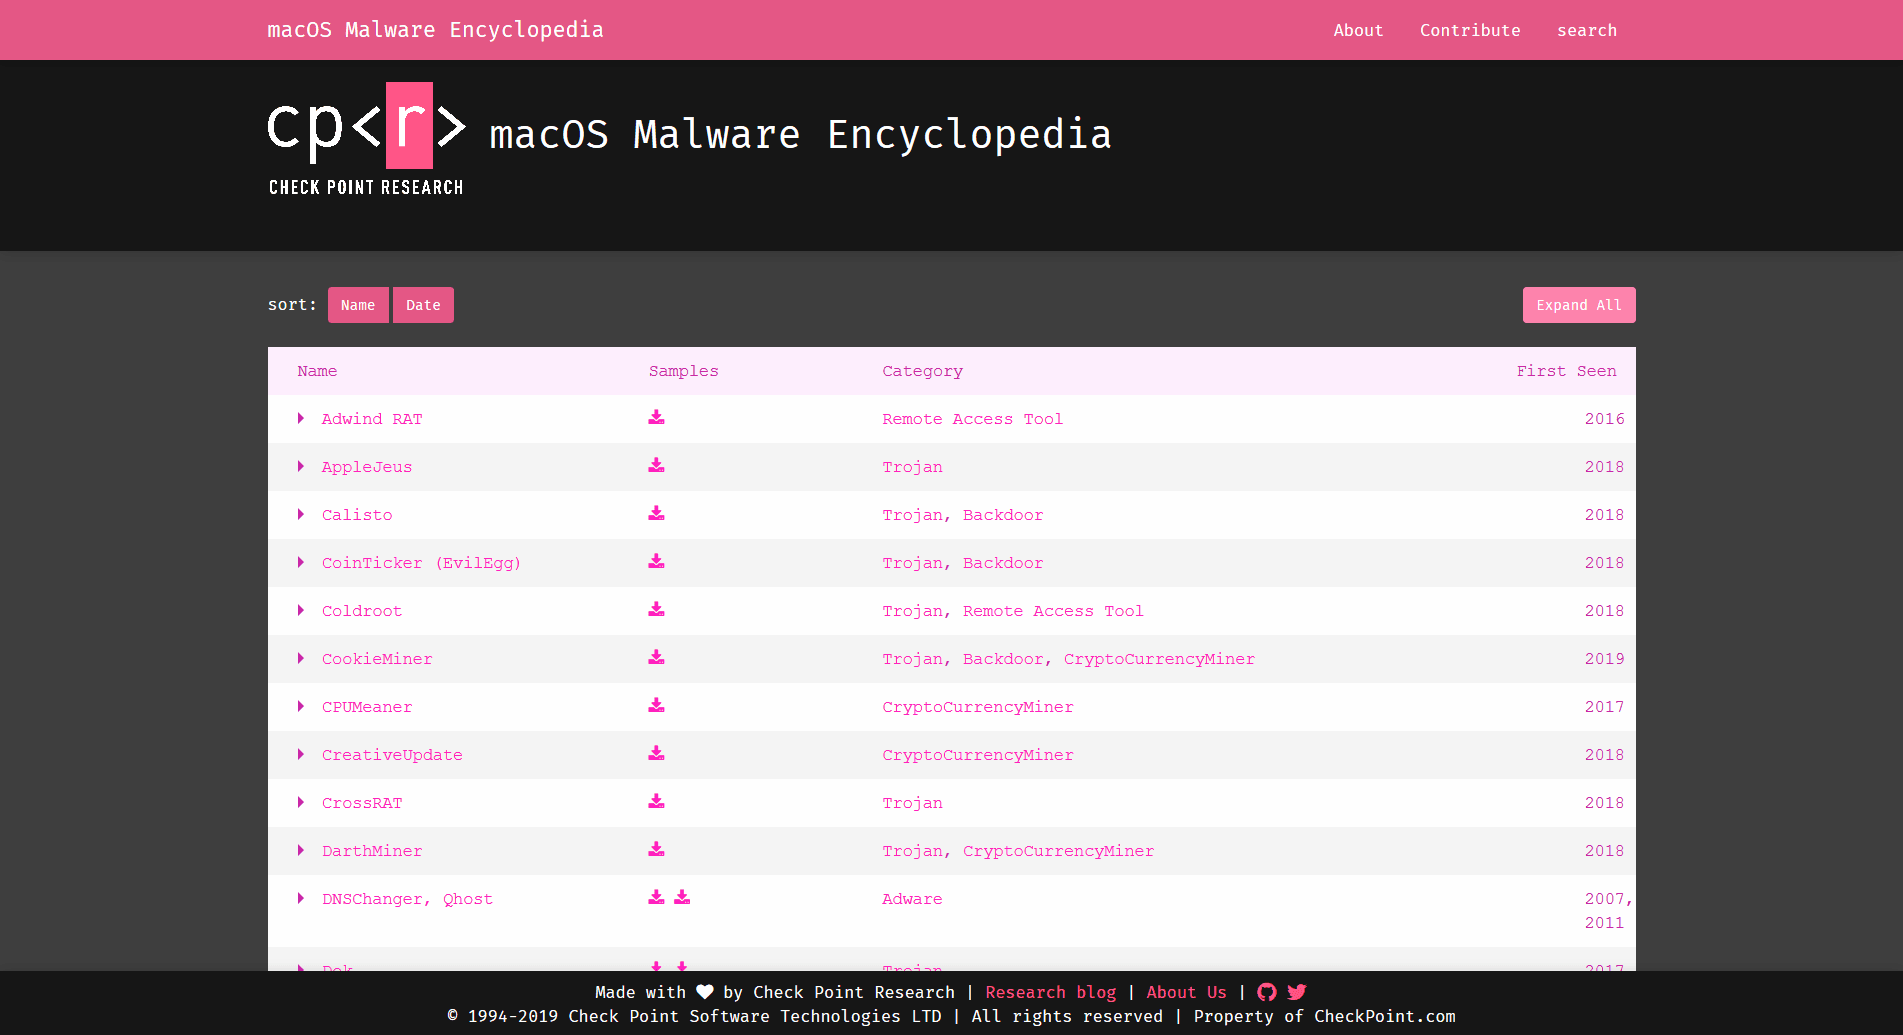Open the CoinTicker (EvilEgg) entry name

click(x=421, y=563)
